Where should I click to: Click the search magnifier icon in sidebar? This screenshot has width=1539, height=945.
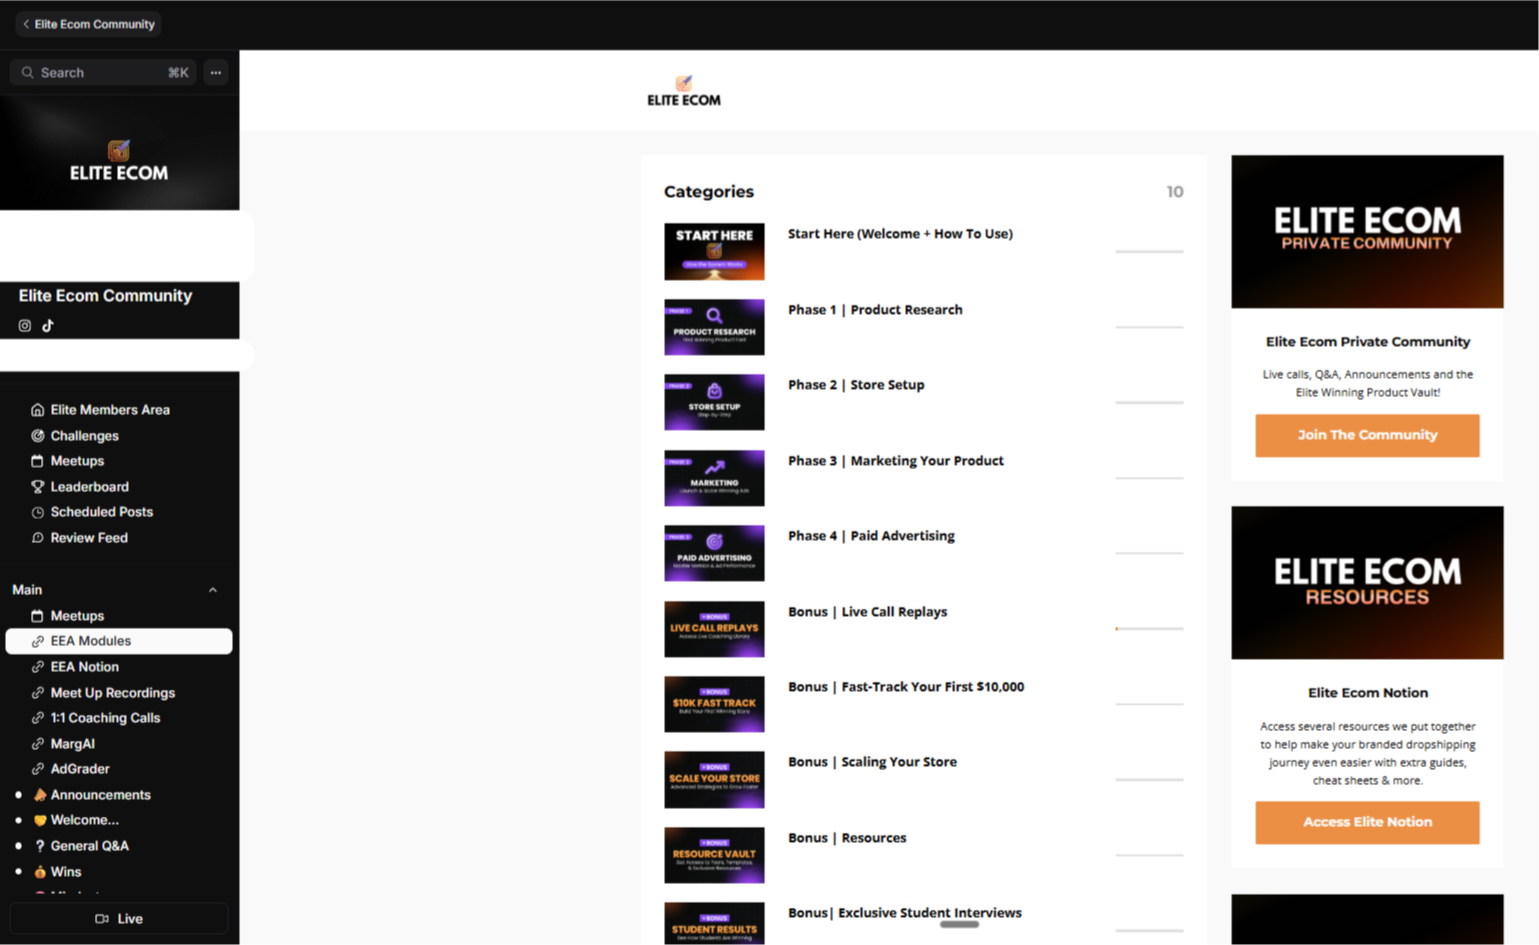coord(28,73)
